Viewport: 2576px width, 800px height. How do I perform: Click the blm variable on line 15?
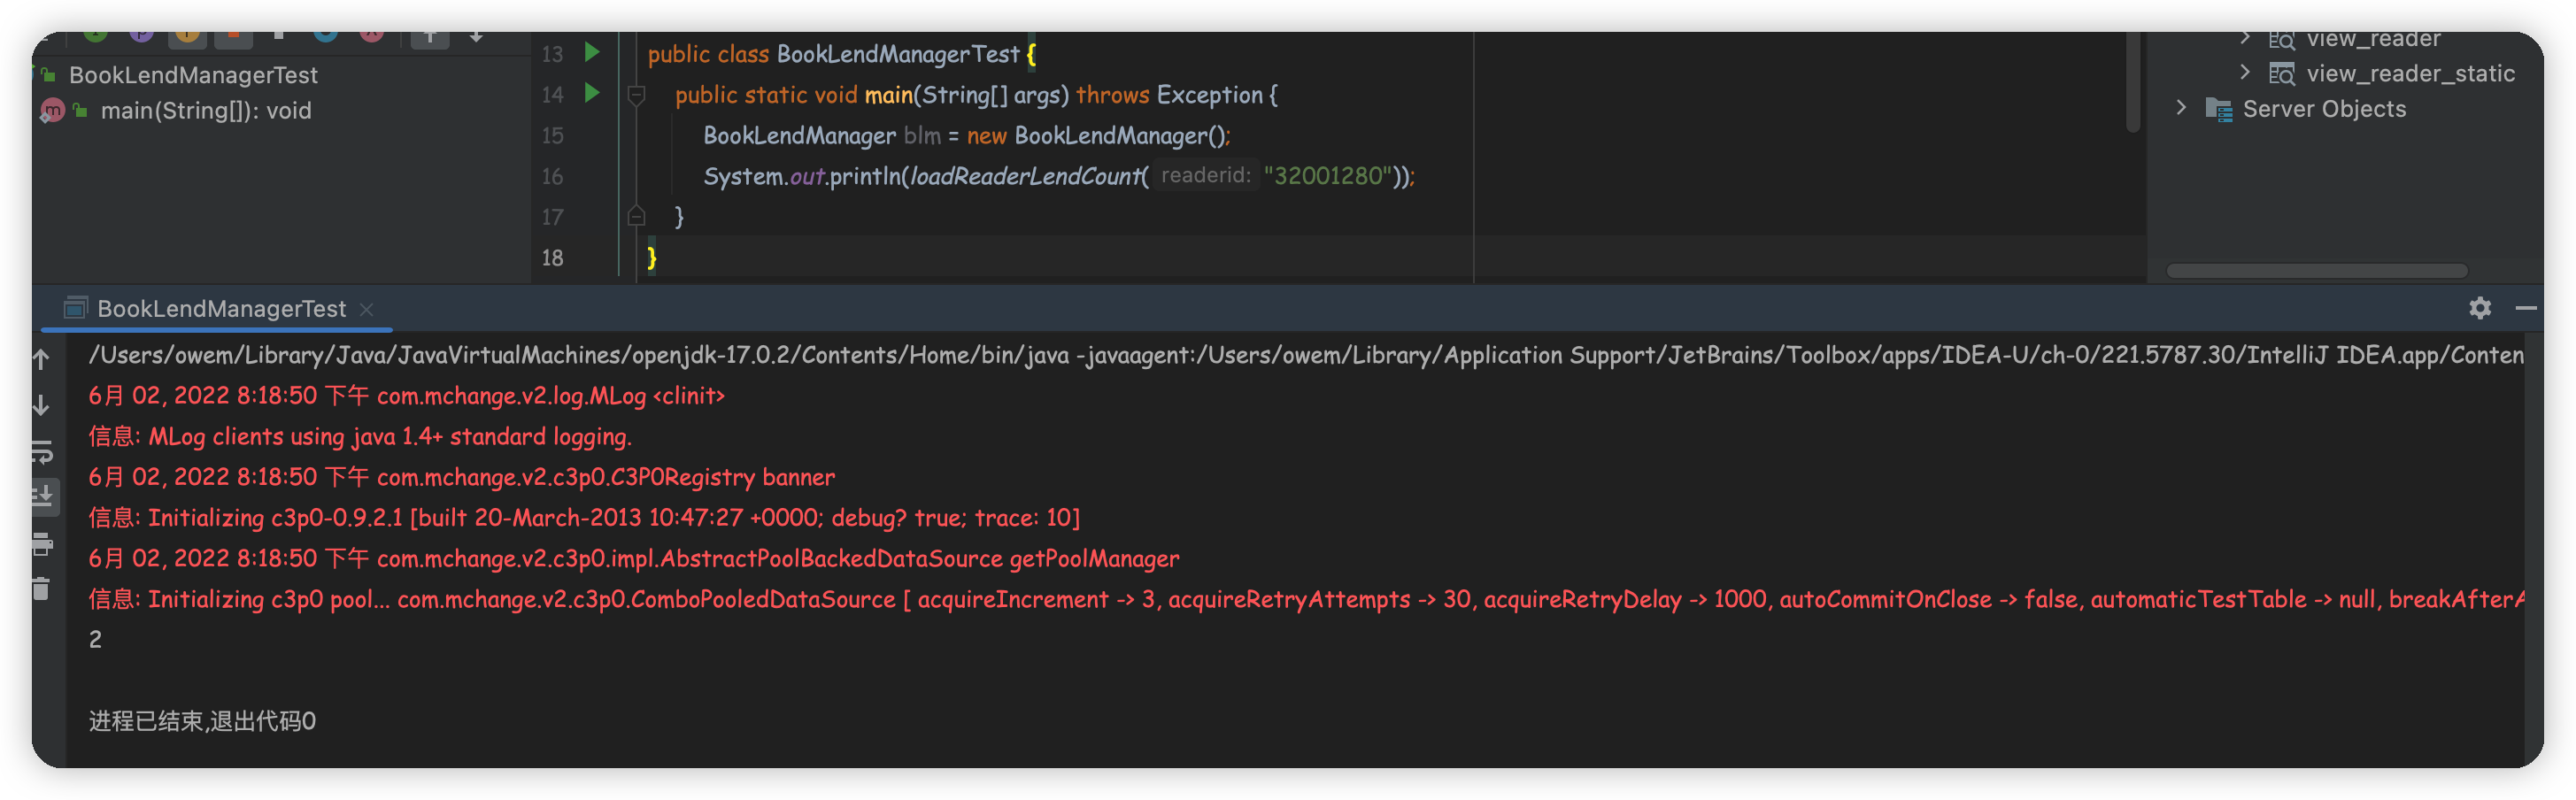click(922, 136)
